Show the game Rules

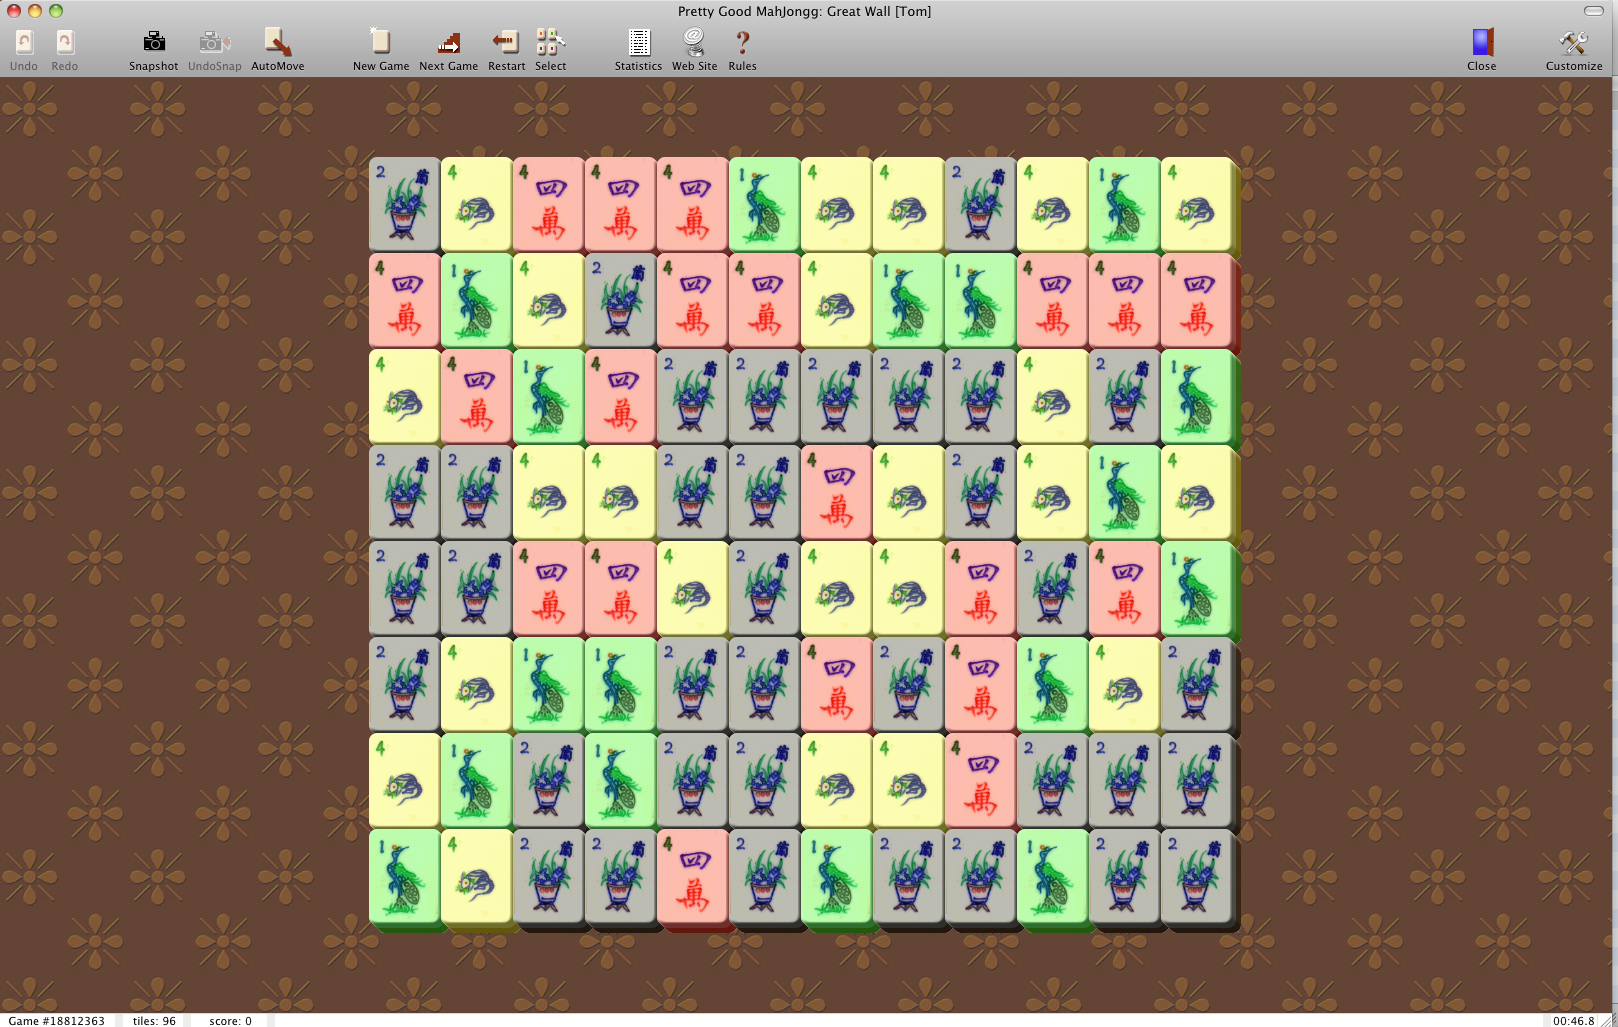[x=742, y=43]
